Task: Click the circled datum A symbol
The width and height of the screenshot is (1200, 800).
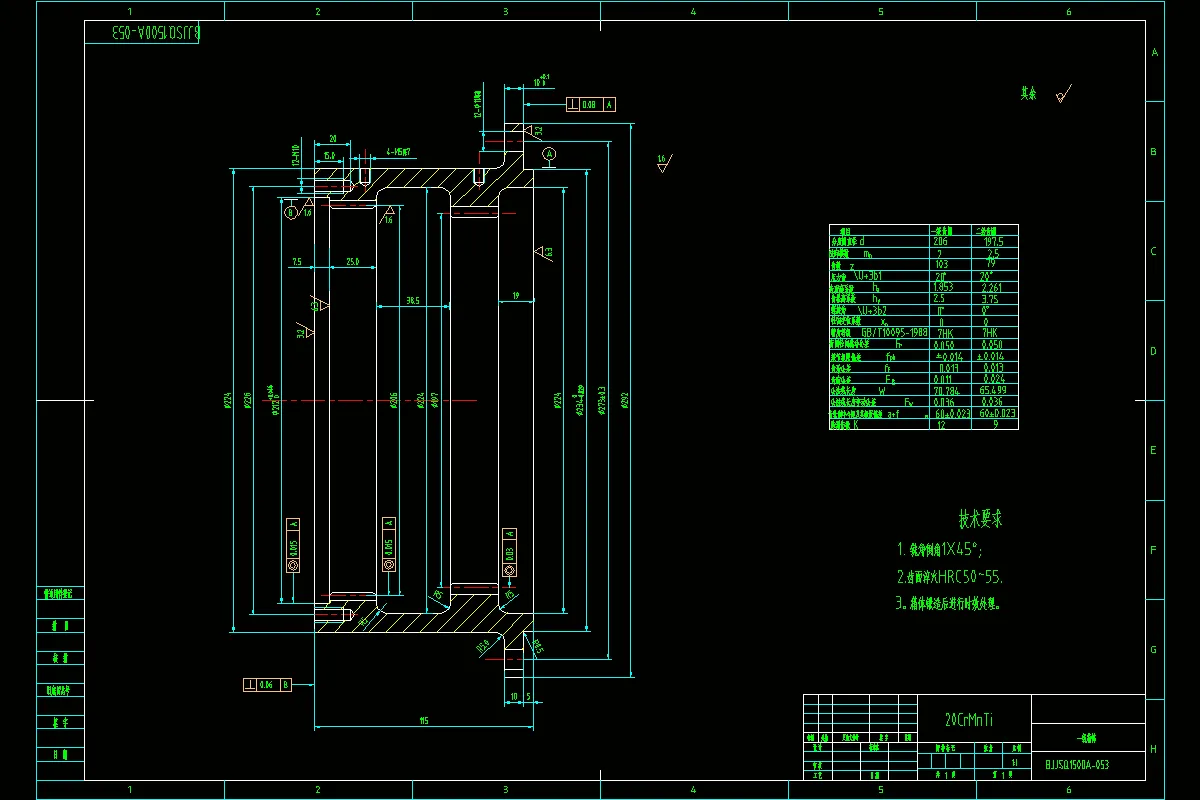Action: pos(549,154)
